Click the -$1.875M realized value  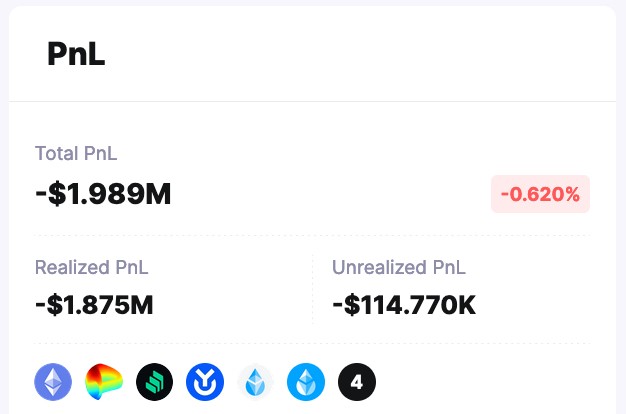94,304
